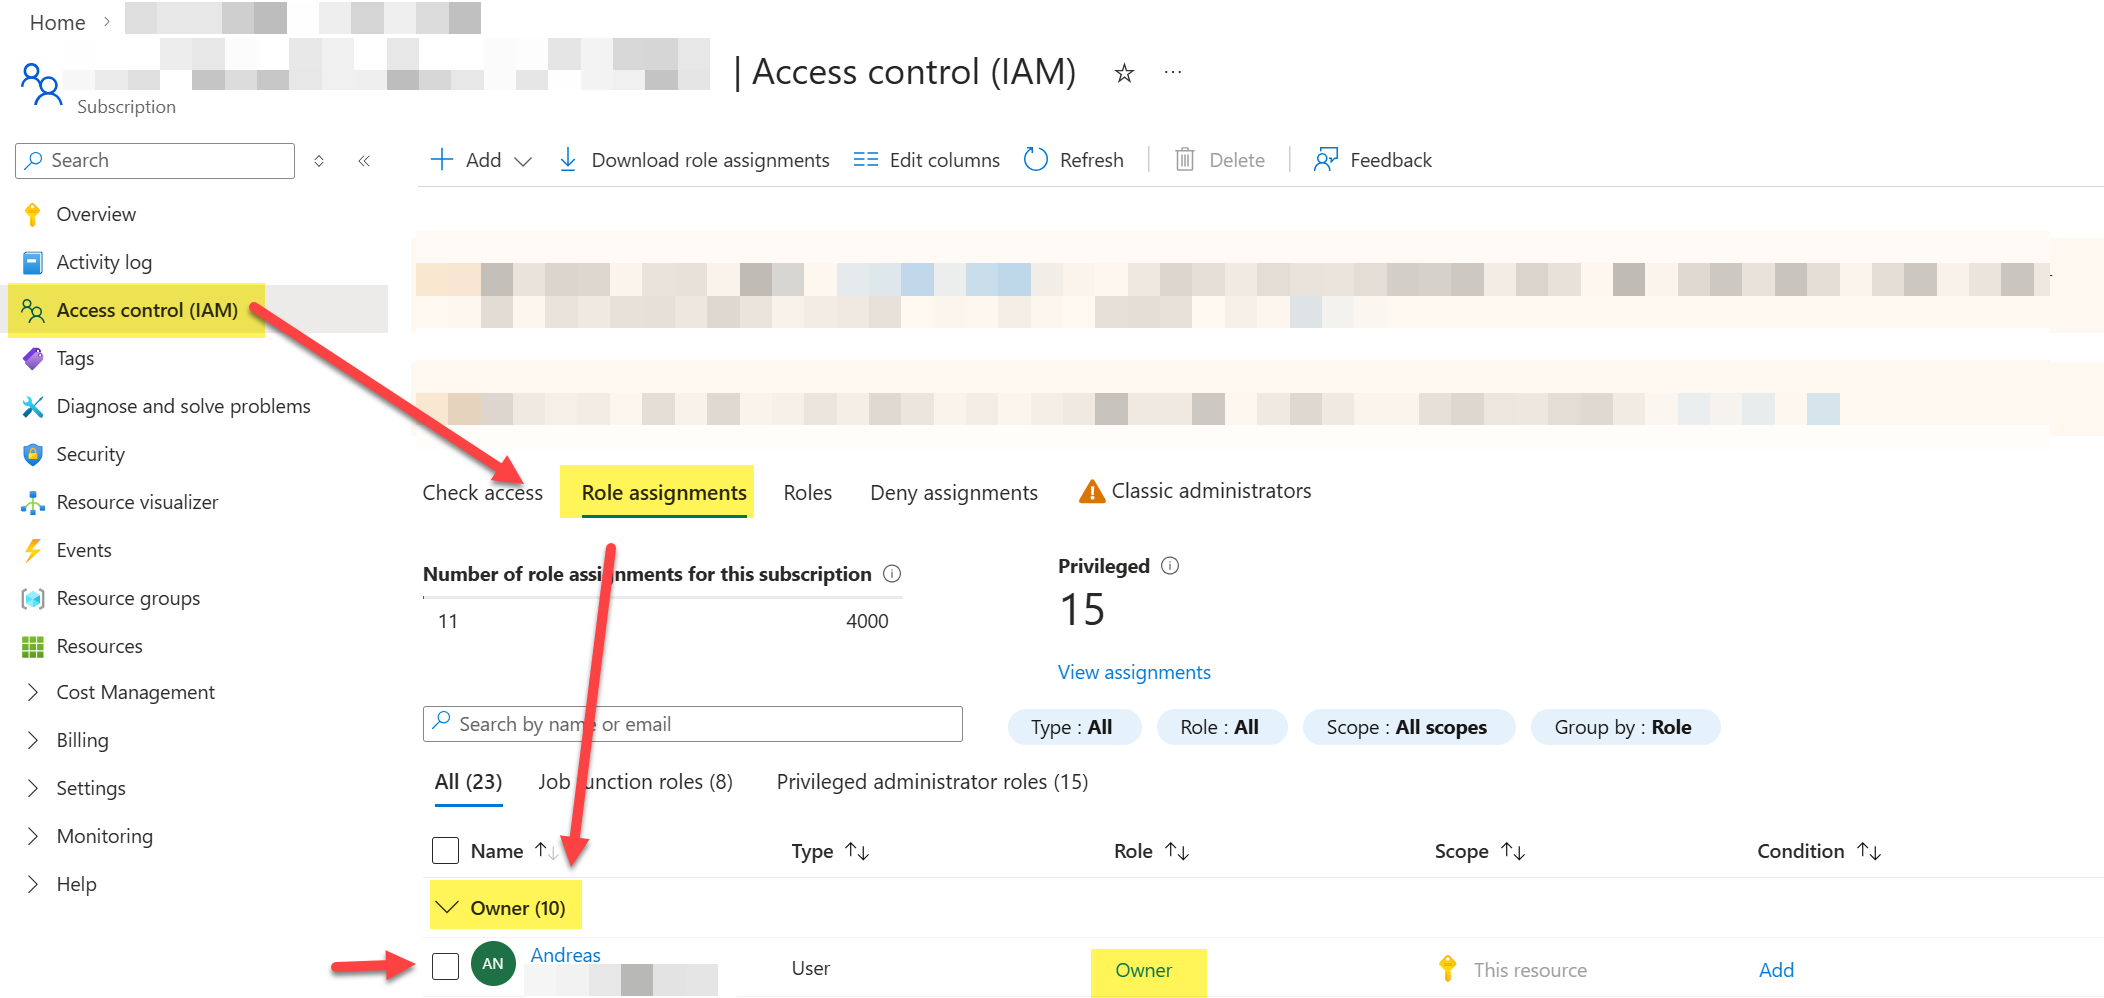Open the ellipsis more options menu
2104x998 pixels.
click(x=1173, y=72)
